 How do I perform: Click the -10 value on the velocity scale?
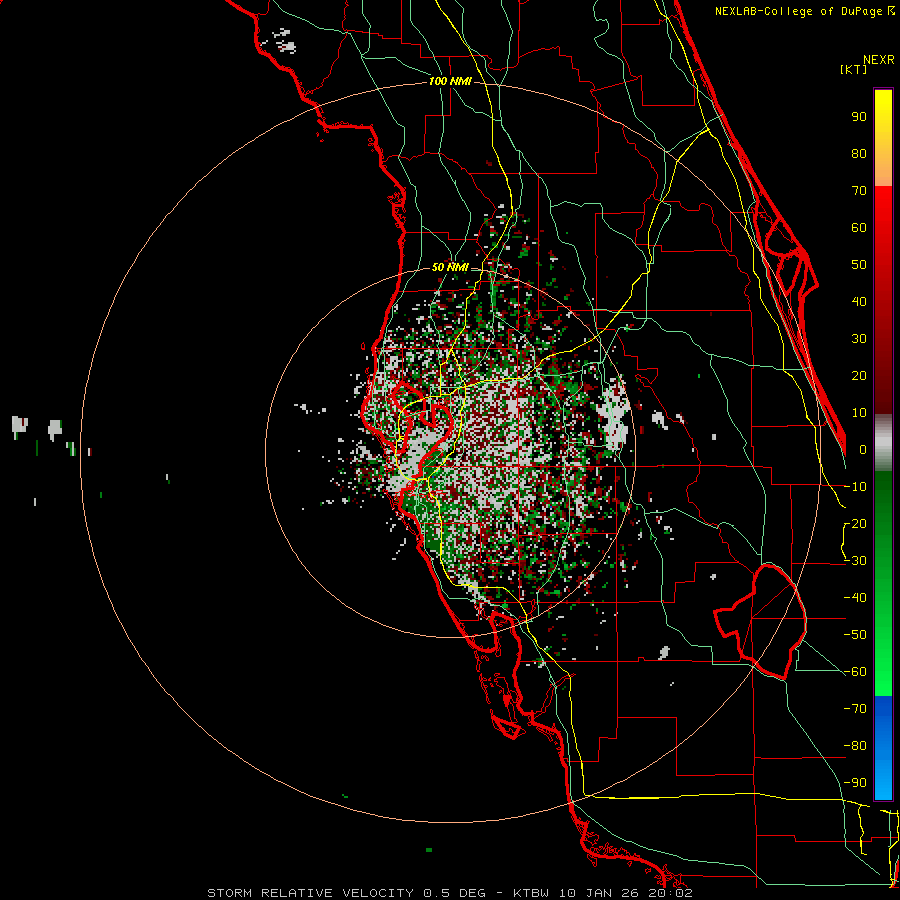tap(855, 487)
